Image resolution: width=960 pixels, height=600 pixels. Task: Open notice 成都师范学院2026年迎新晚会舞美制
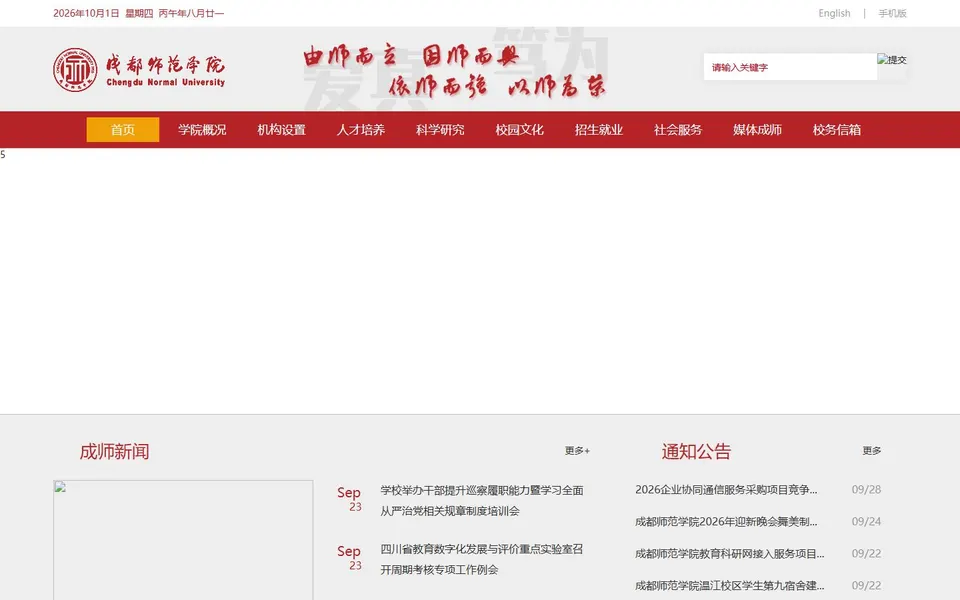[x=726, y=522]
